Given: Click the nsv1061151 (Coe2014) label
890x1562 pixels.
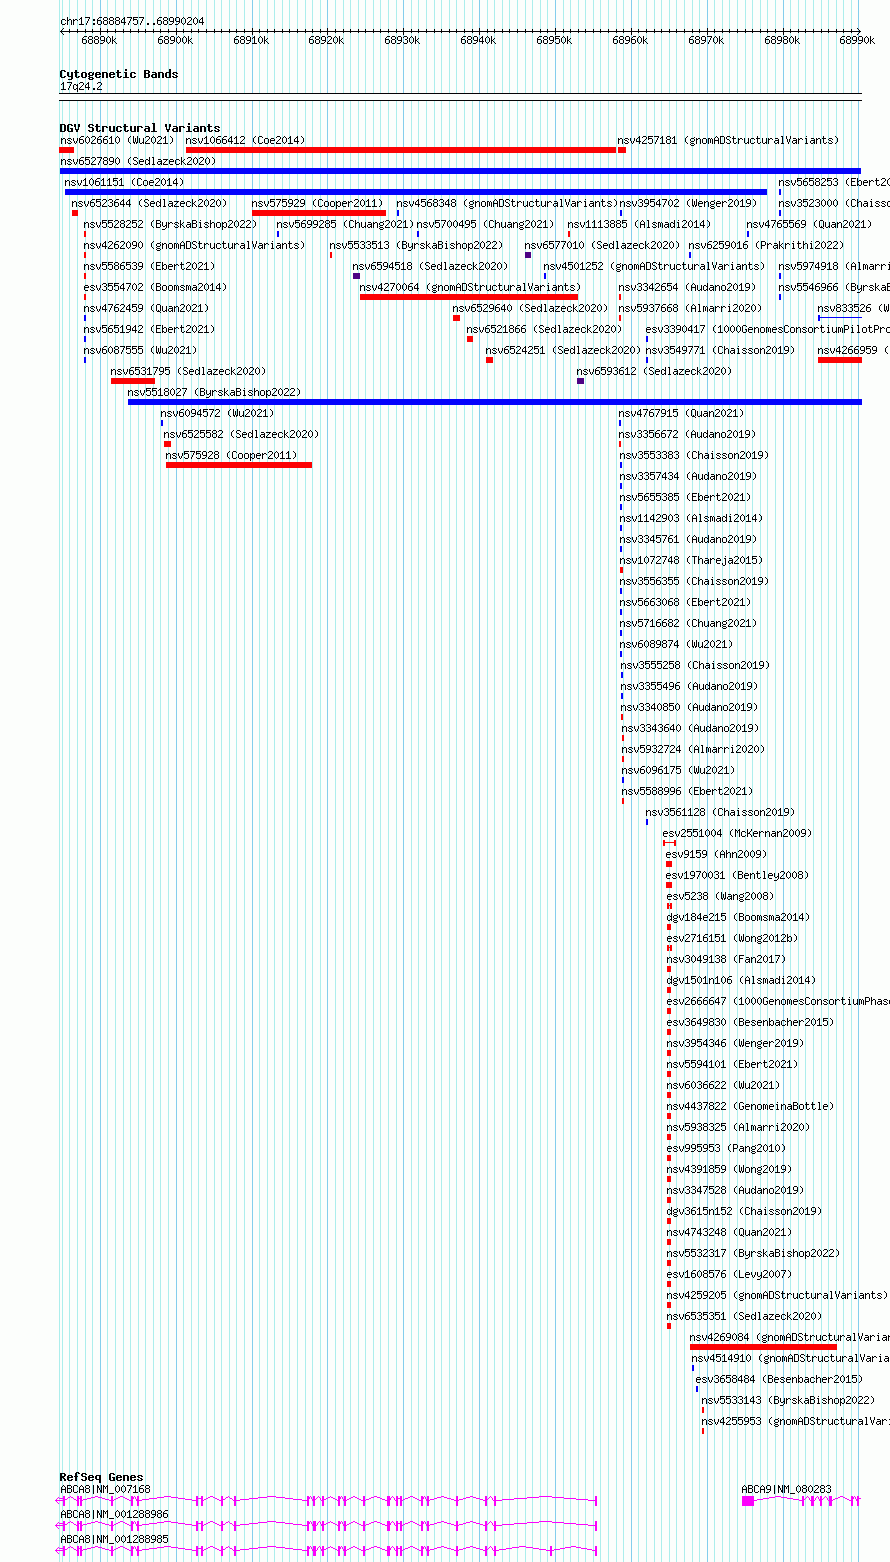Looking at the screenshot, I should point(124,182).
